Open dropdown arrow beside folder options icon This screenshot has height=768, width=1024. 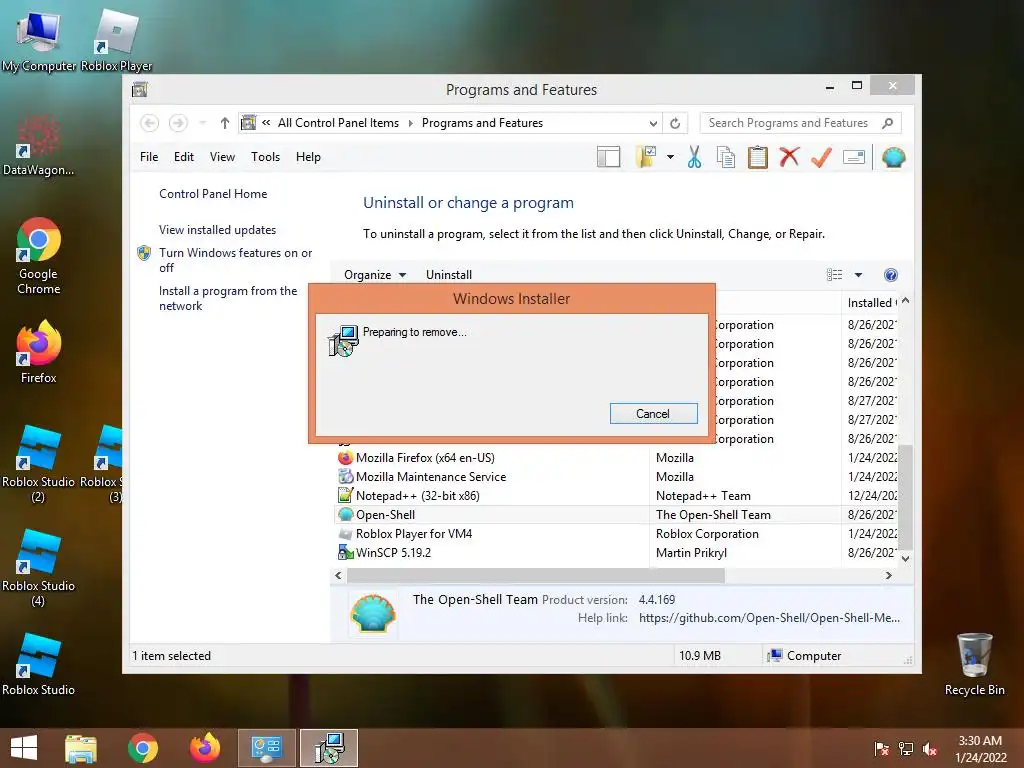[x=670, y=157]
